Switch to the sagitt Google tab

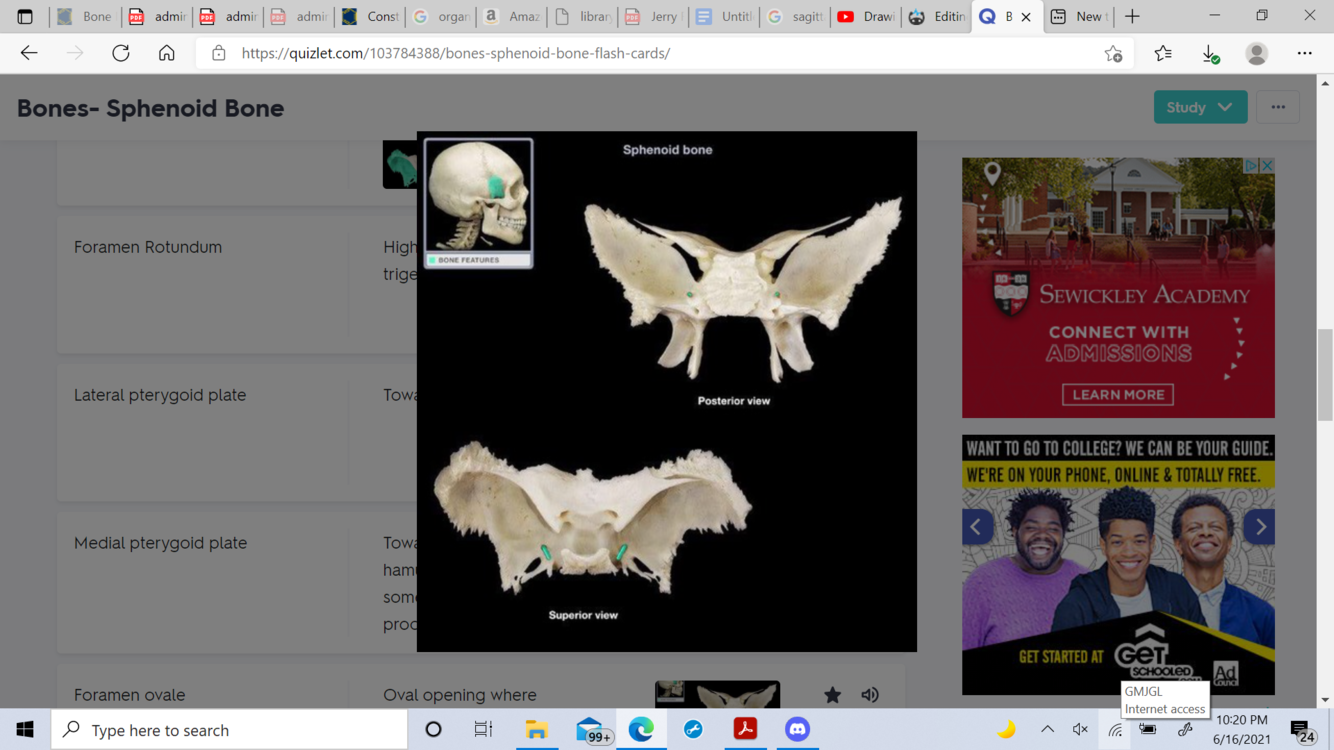click(x=796, y=16)
